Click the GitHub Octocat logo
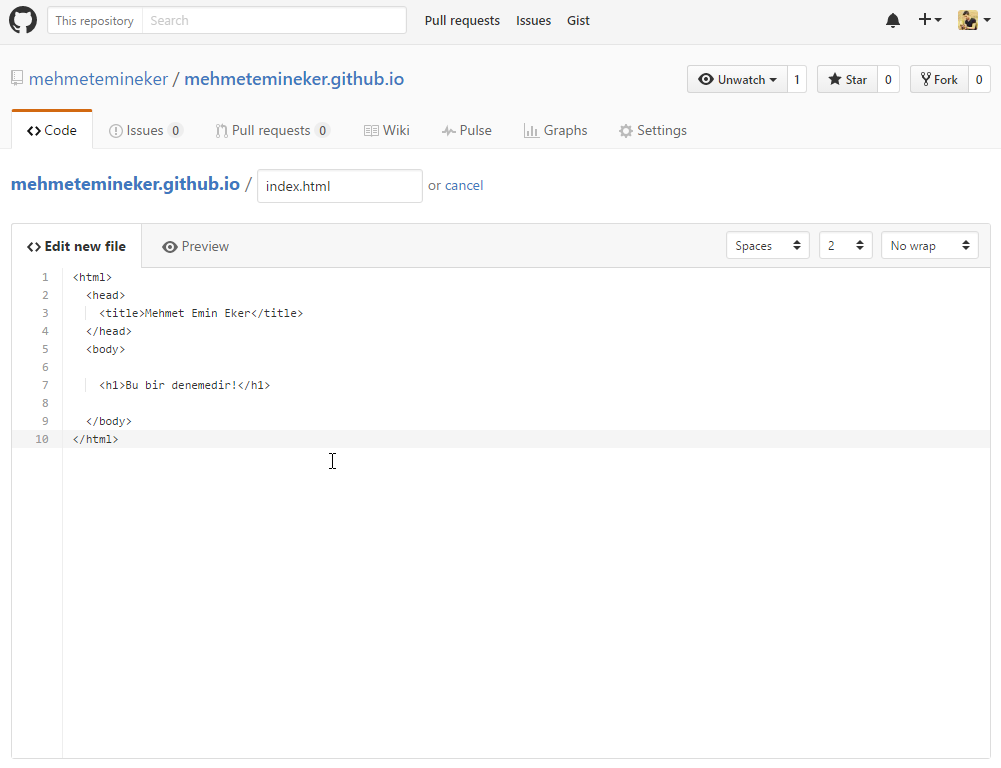 tap(23, 20)
